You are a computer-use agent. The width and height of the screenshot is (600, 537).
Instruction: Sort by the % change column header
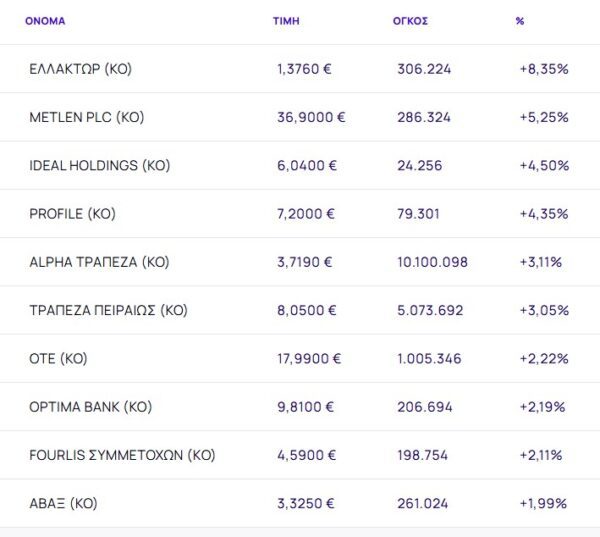(x=520, y=20)
